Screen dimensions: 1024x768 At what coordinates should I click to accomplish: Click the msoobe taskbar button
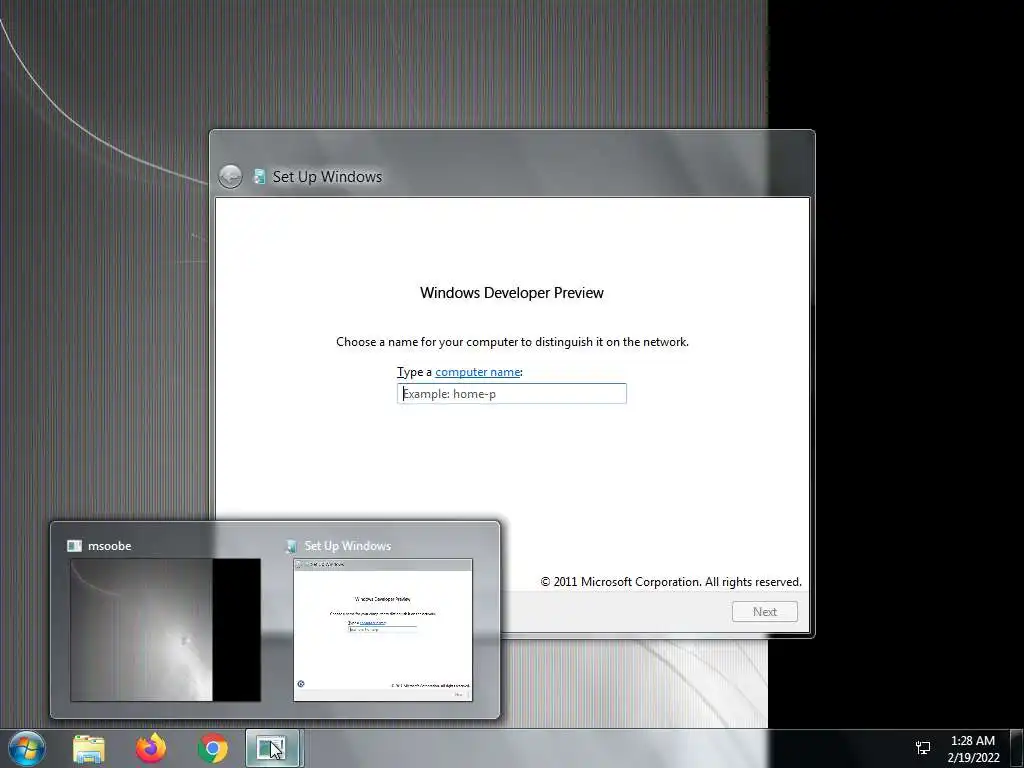click(x=272, y=748)
